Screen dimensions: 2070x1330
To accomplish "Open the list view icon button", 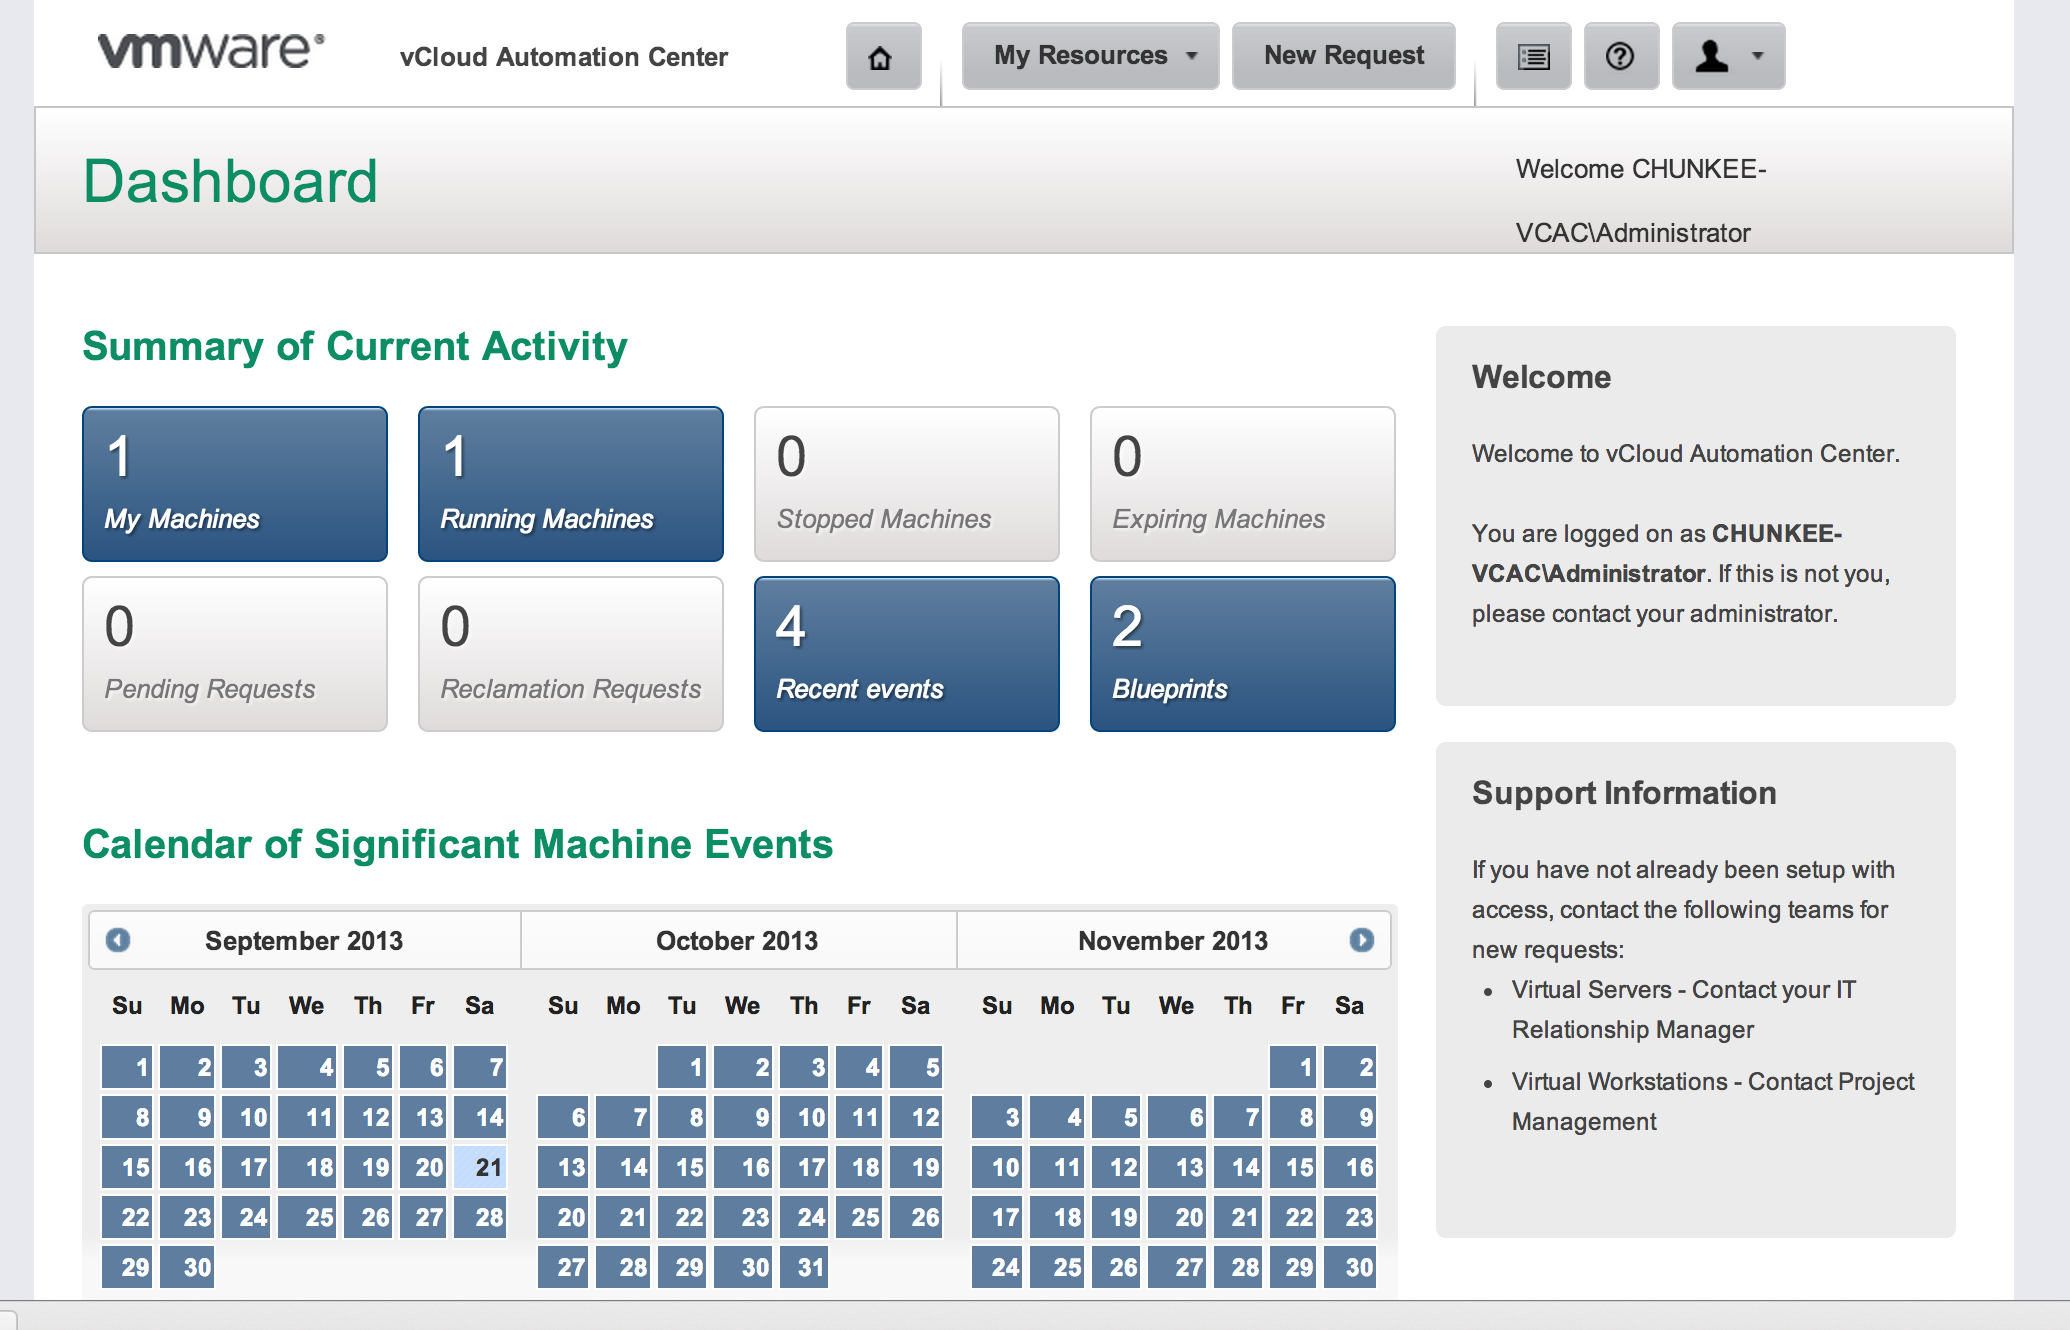I will [x=1533, y=57].
